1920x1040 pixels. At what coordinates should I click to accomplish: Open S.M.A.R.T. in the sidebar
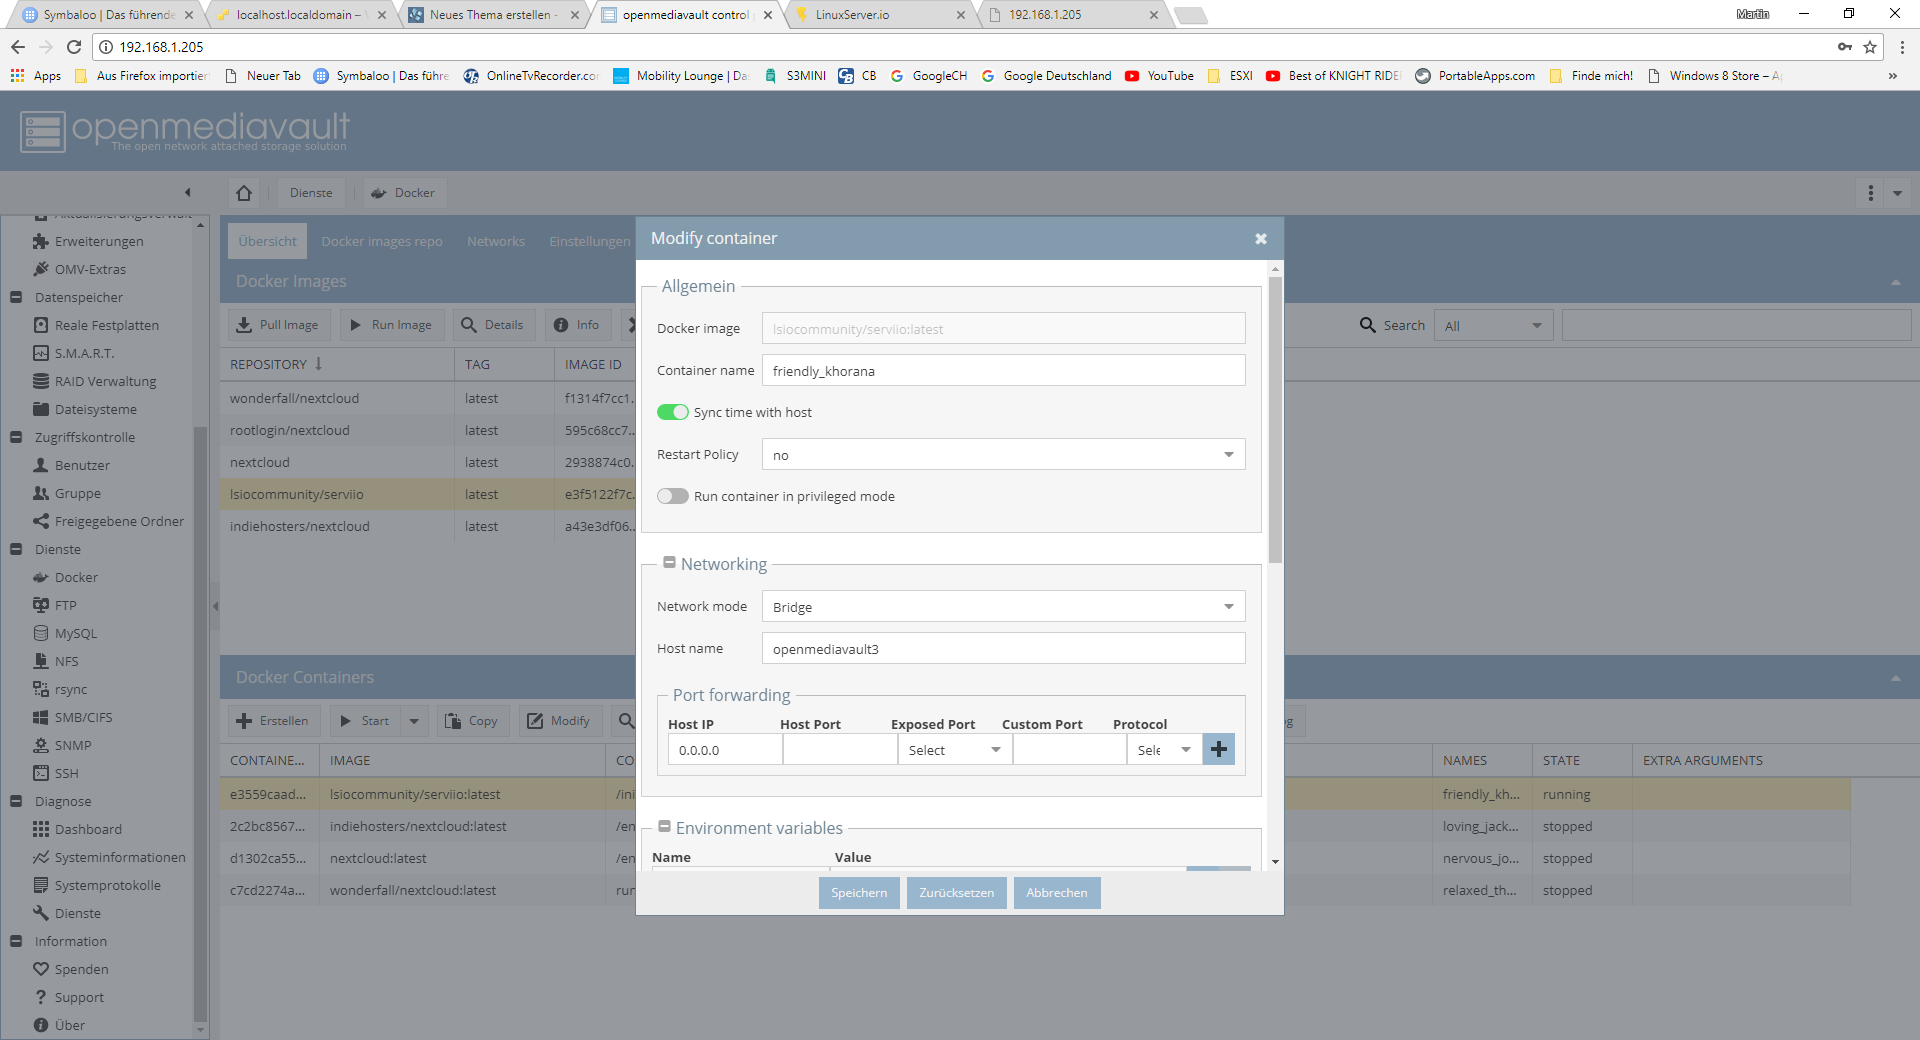pos(84,353)
